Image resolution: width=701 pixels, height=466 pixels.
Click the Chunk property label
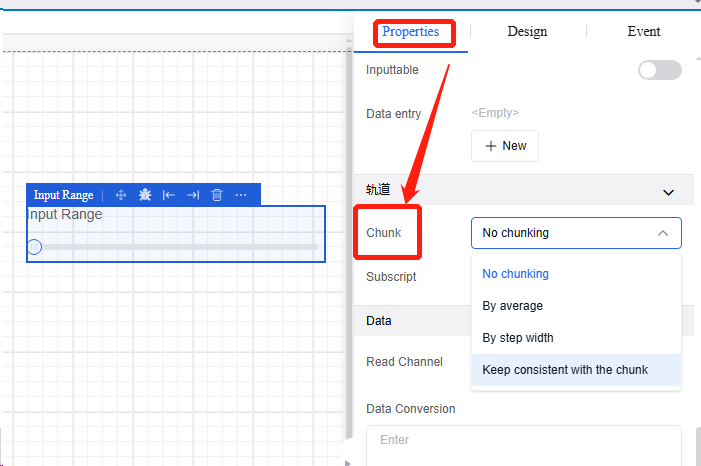coord(384,233)
